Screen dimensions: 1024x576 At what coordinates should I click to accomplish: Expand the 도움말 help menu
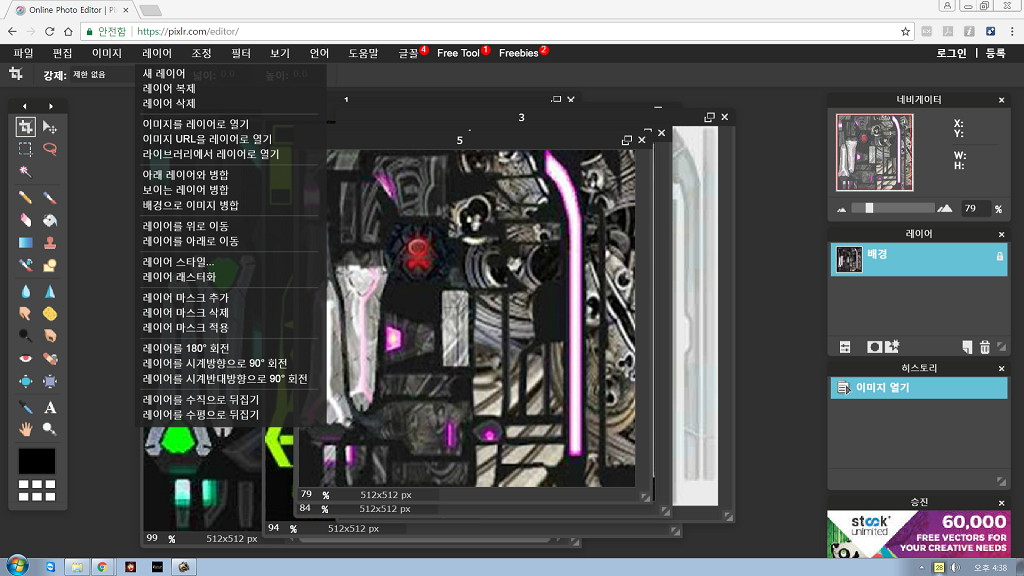363,53
